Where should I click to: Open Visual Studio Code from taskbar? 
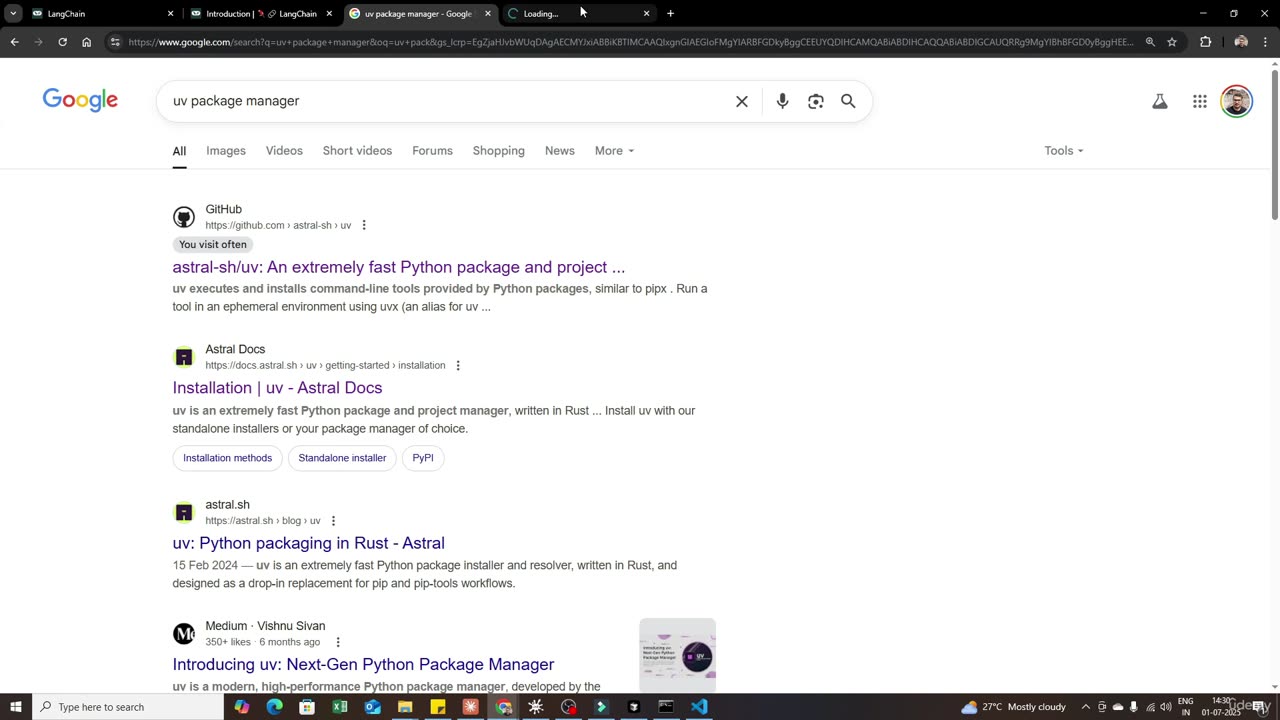(x=699, y=707)
